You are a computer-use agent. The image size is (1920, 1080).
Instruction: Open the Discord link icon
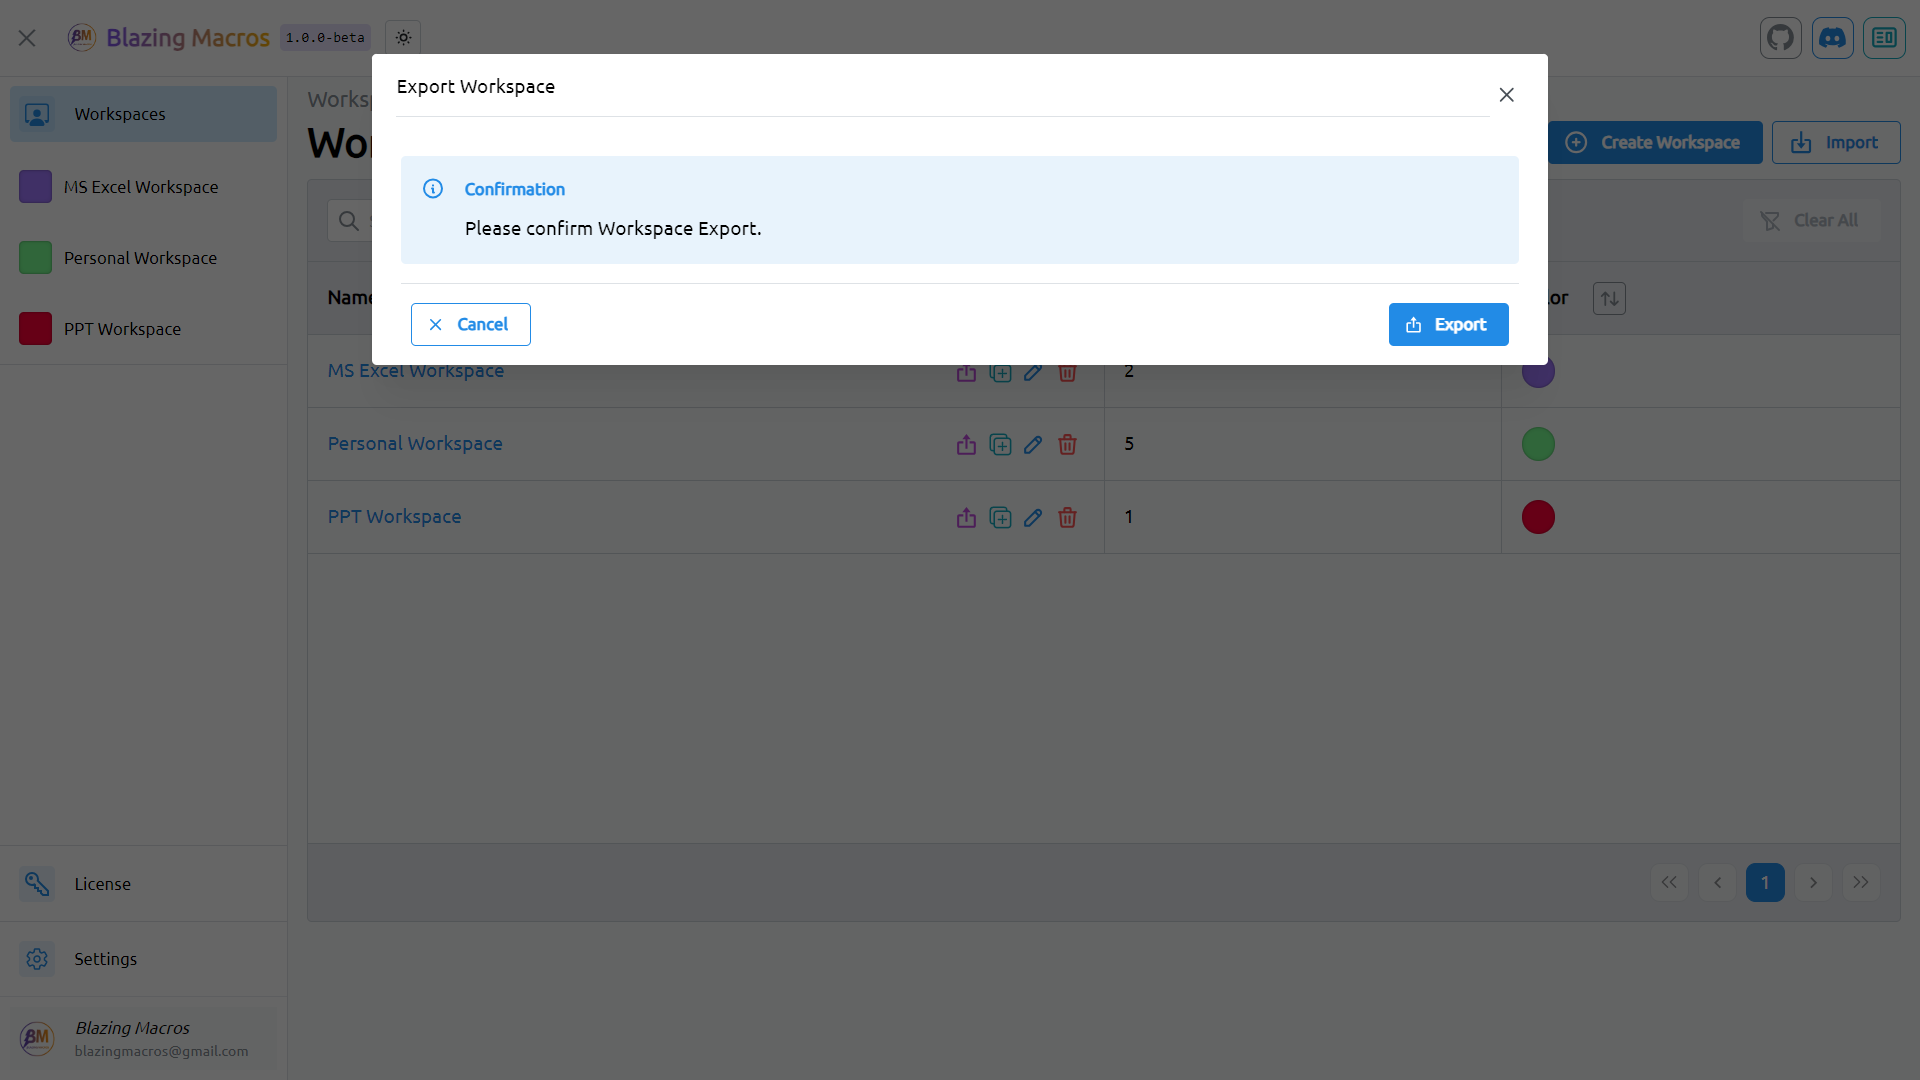tap(1832, 38)
